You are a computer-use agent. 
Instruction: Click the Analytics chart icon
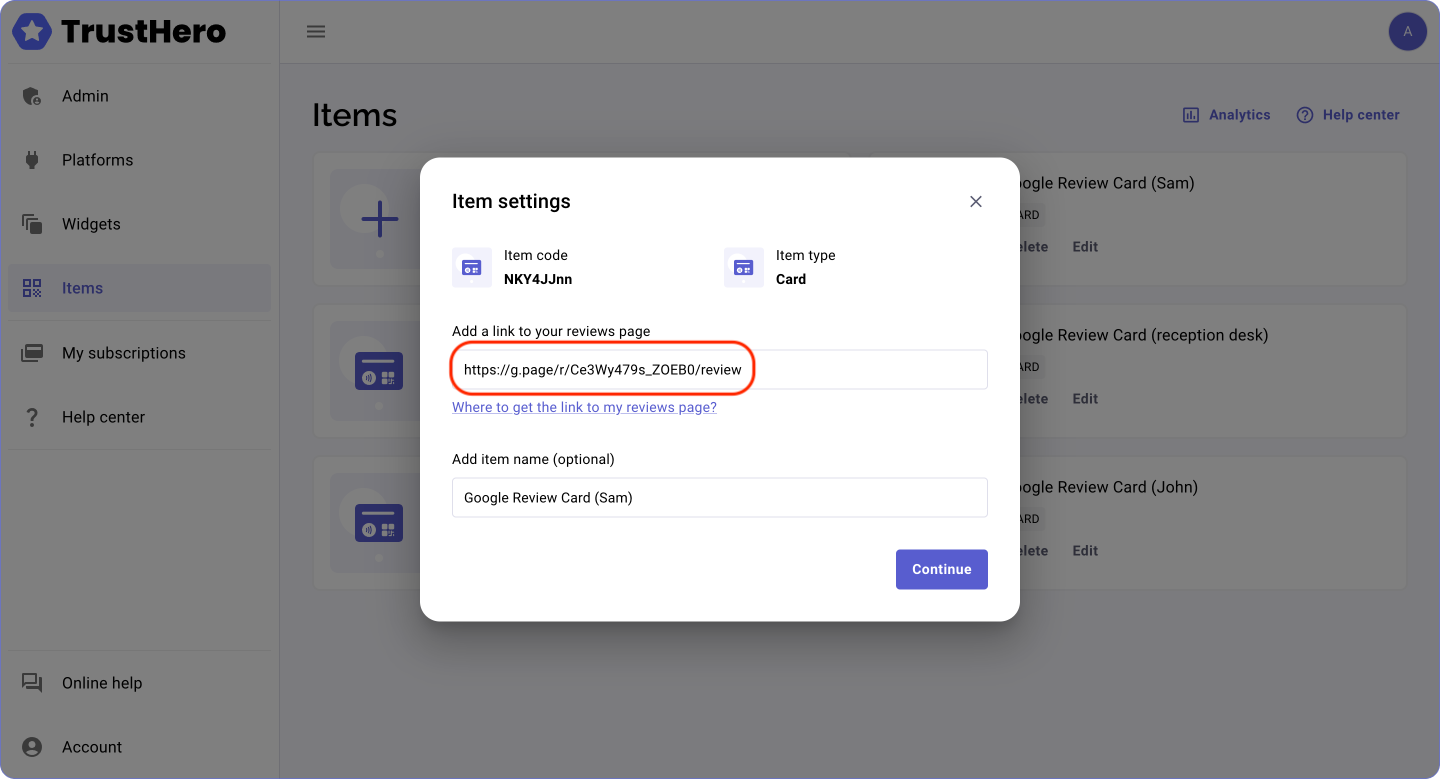point(1191,115)
